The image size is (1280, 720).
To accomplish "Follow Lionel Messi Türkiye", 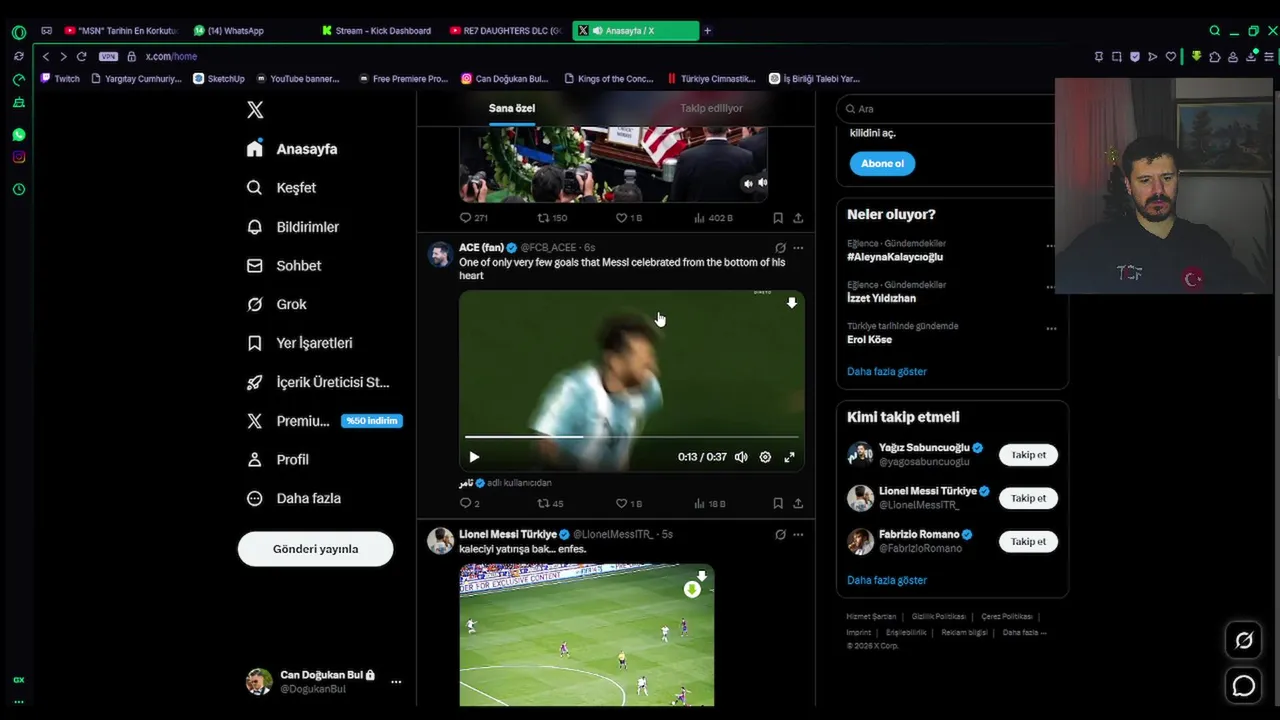I will pyautogui.click(x=1028, y=498).
